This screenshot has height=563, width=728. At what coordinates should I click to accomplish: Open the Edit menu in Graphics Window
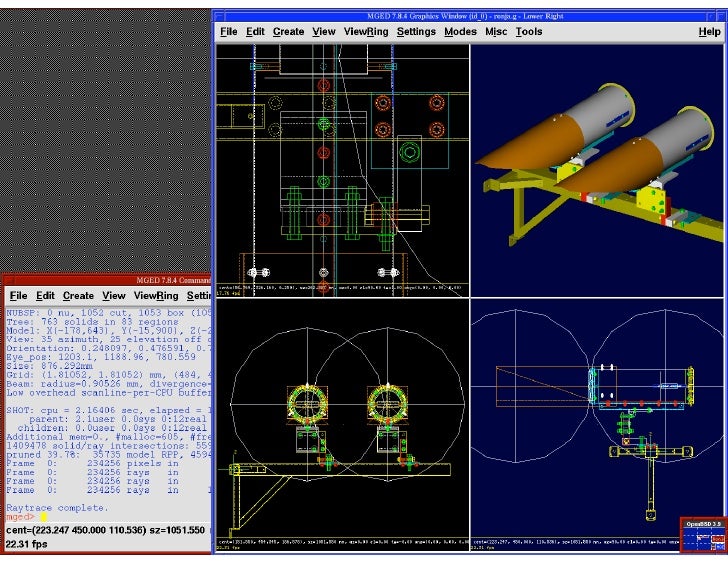pos(256,32)
